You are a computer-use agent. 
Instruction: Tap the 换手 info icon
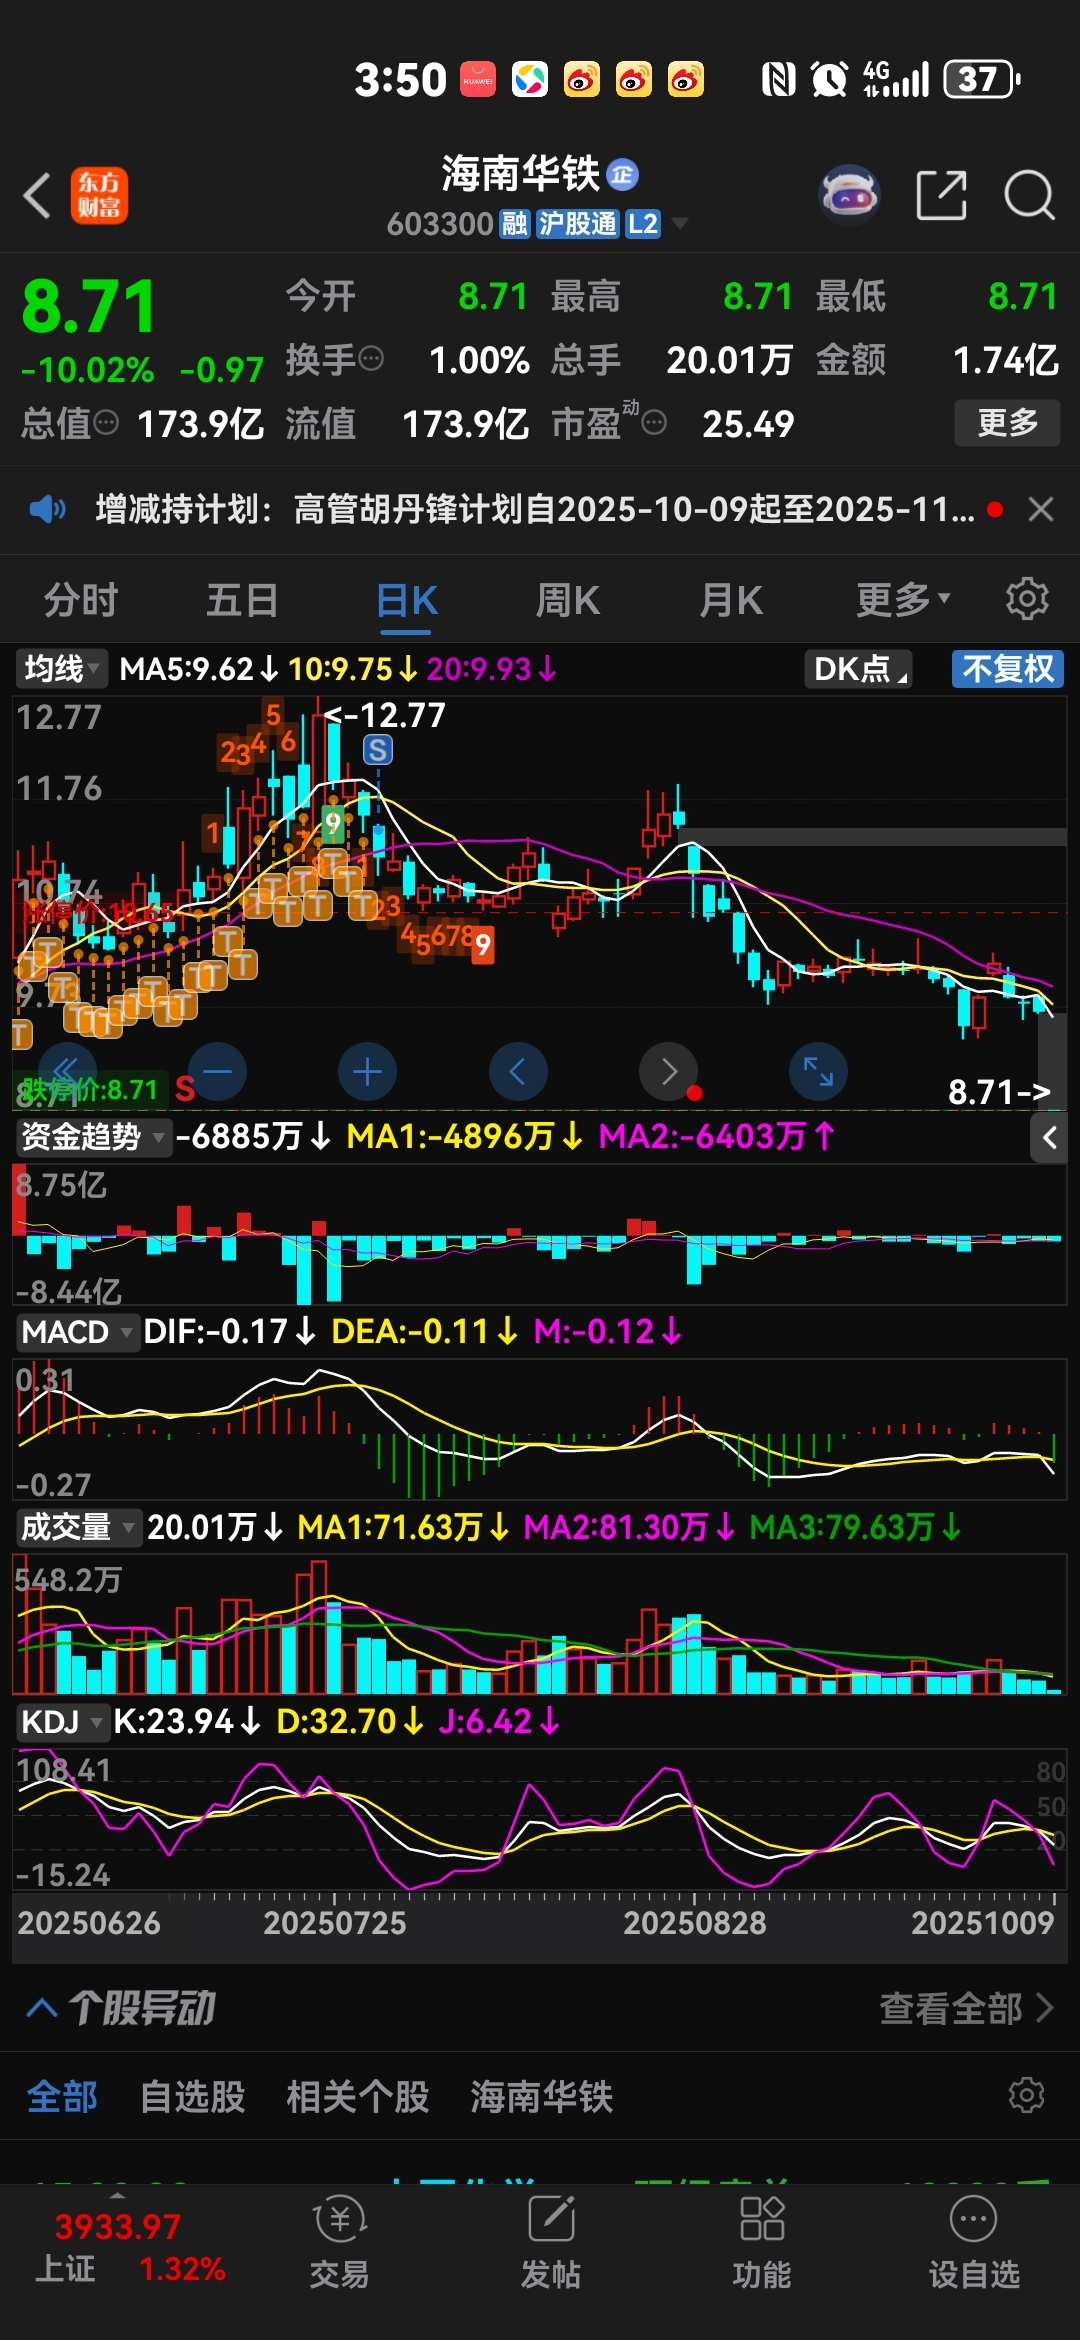[371, 358]
